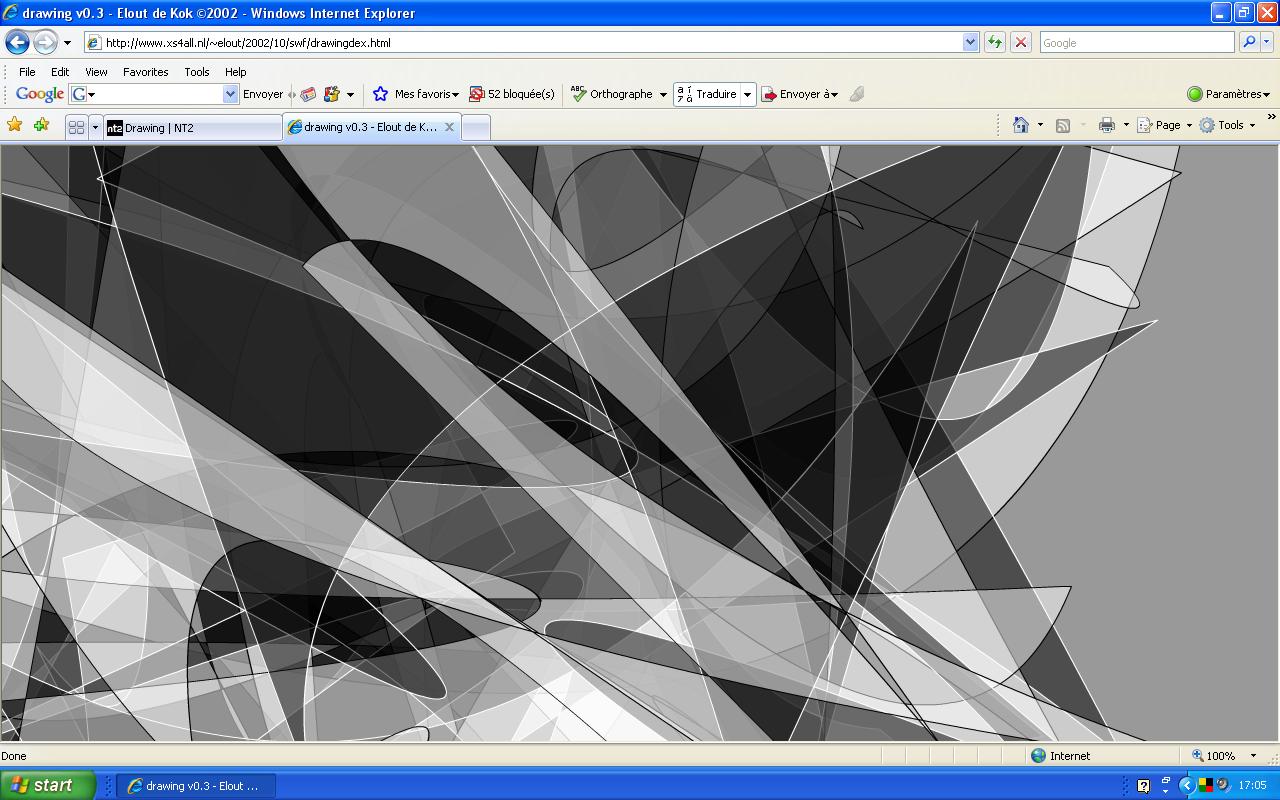Open the Google toolbar buttons gallery icon
The width and height of the screenshot is (1280, 800).
pos(332,94)
